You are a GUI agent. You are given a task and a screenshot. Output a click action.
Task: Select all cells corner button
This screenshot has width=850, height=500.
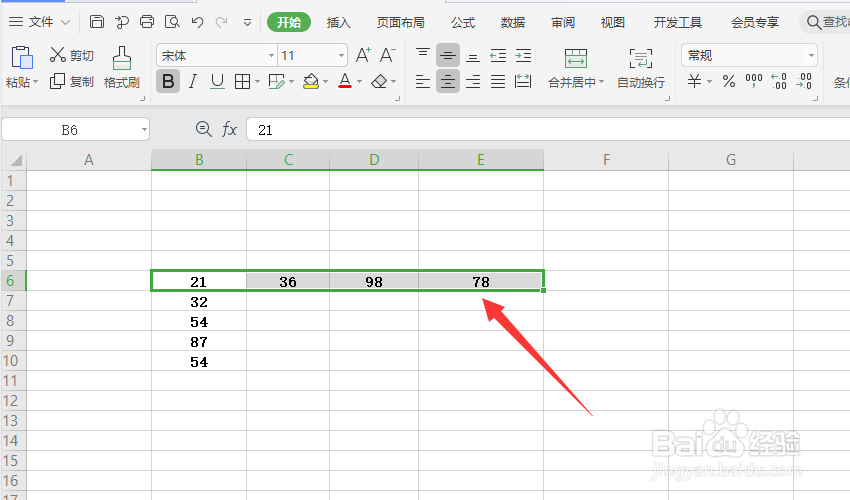click(14, 160)
